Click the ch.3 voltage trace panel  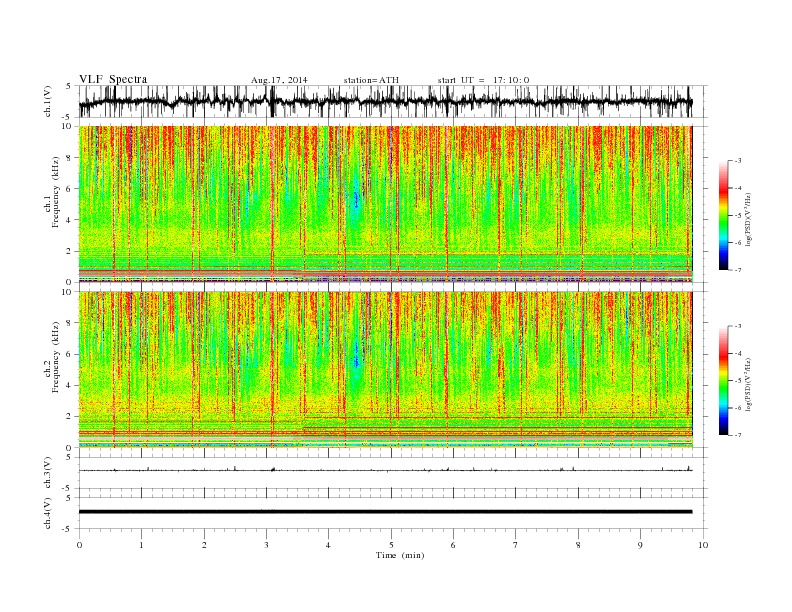click(393, 473)
